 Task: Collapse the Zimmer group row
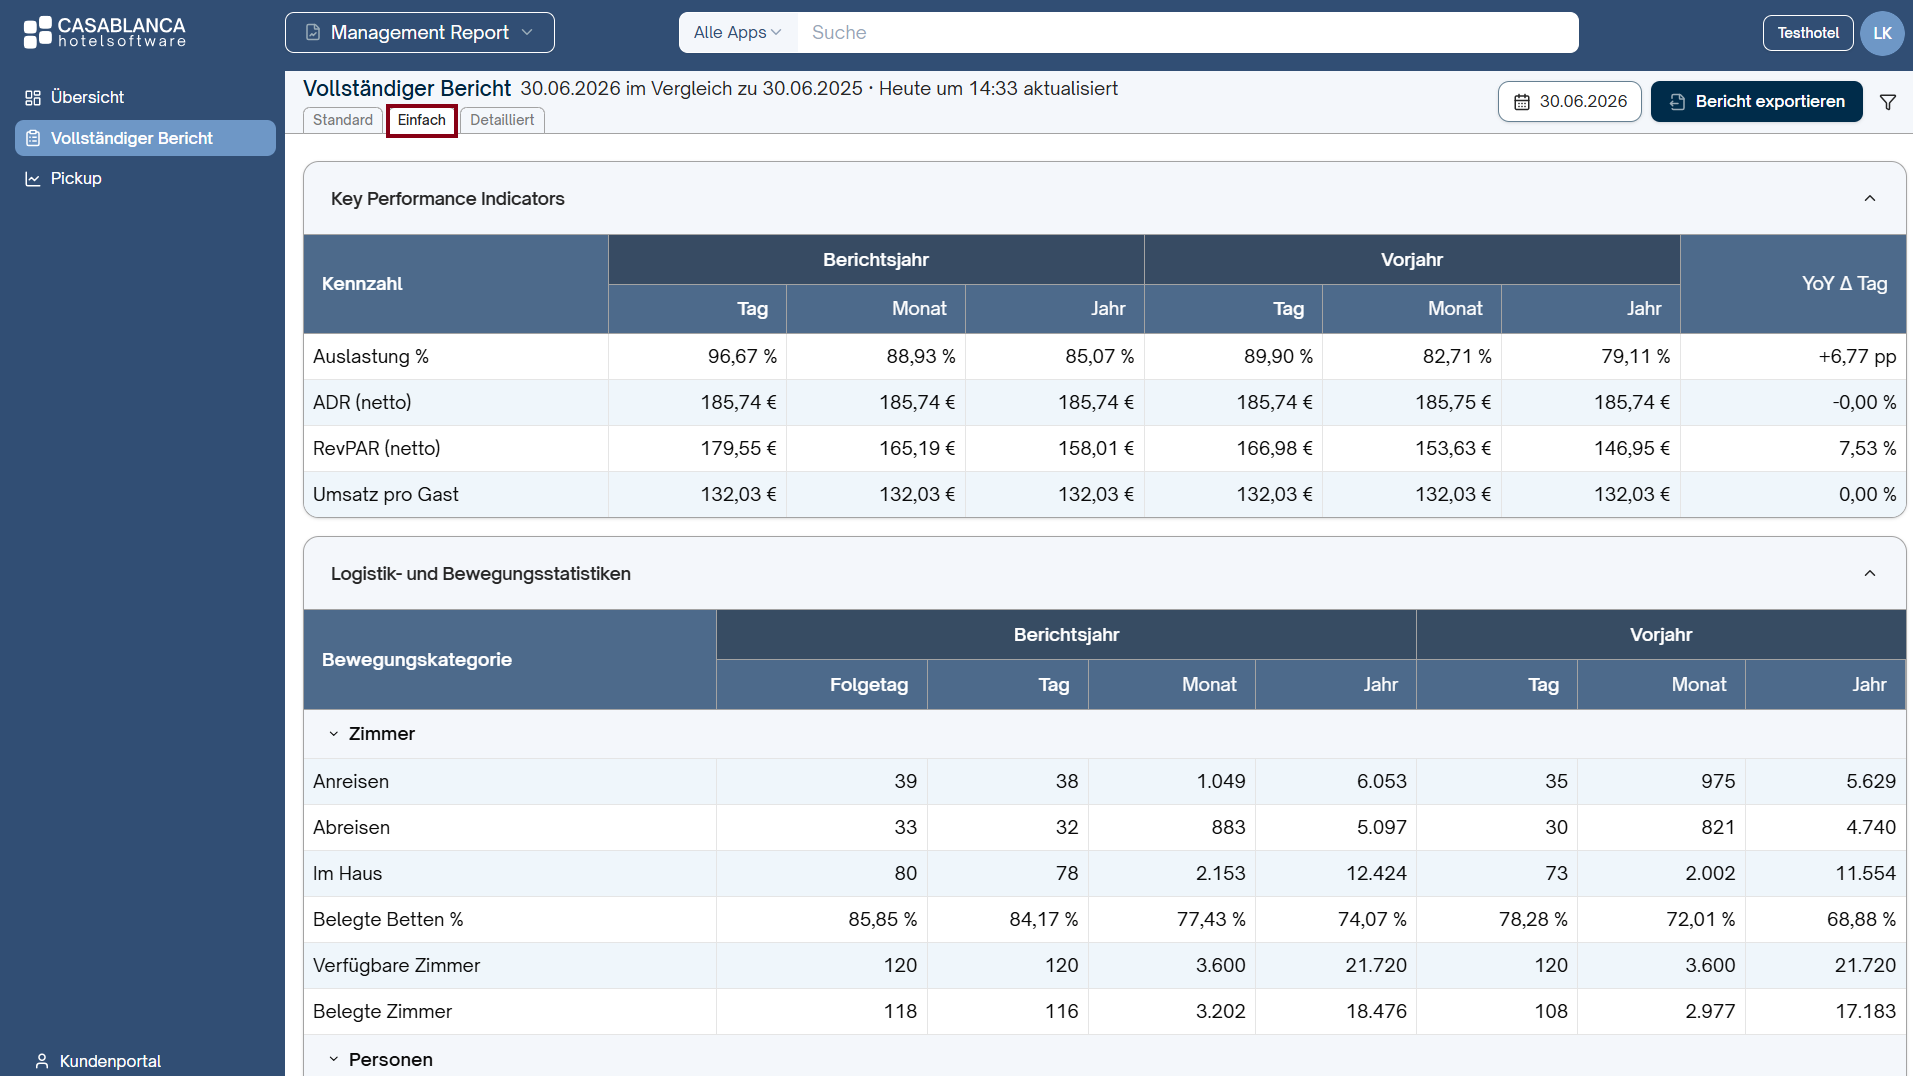click(334, 734)
